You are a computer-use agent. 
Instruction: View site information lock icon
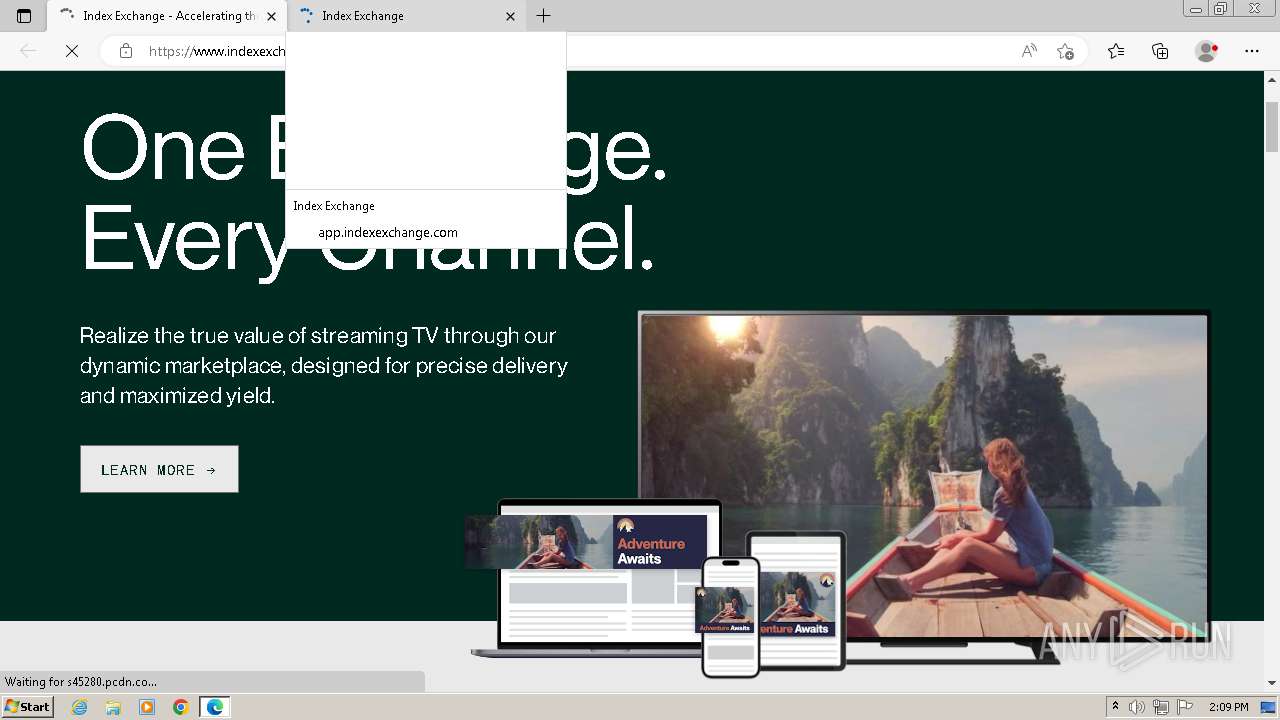126,51
